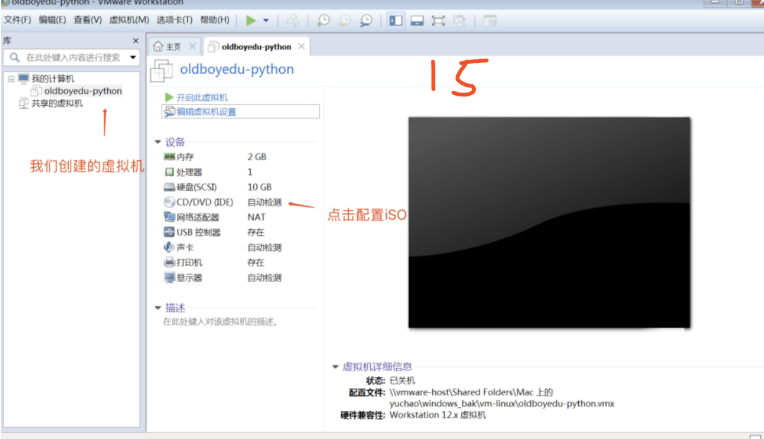Click the 处理器 processor device icon
764x439 pixels.
[x=169, y=172]
